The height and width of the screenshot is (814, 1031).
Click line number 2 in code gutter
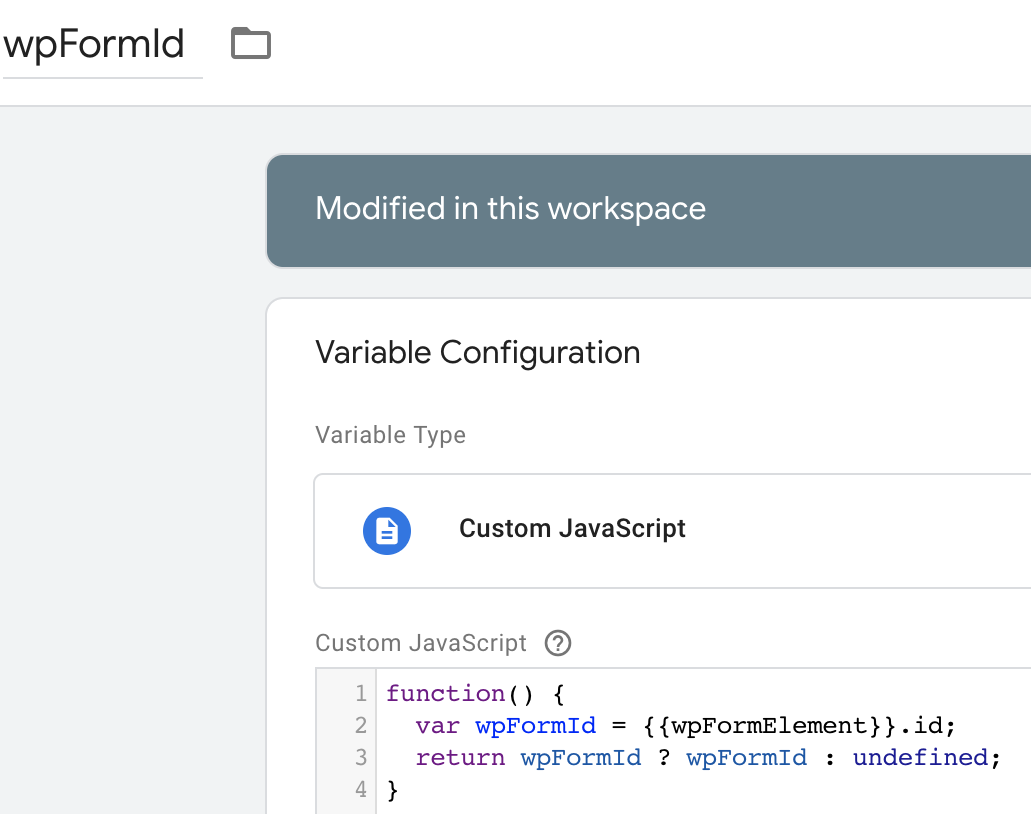point(360,726)
